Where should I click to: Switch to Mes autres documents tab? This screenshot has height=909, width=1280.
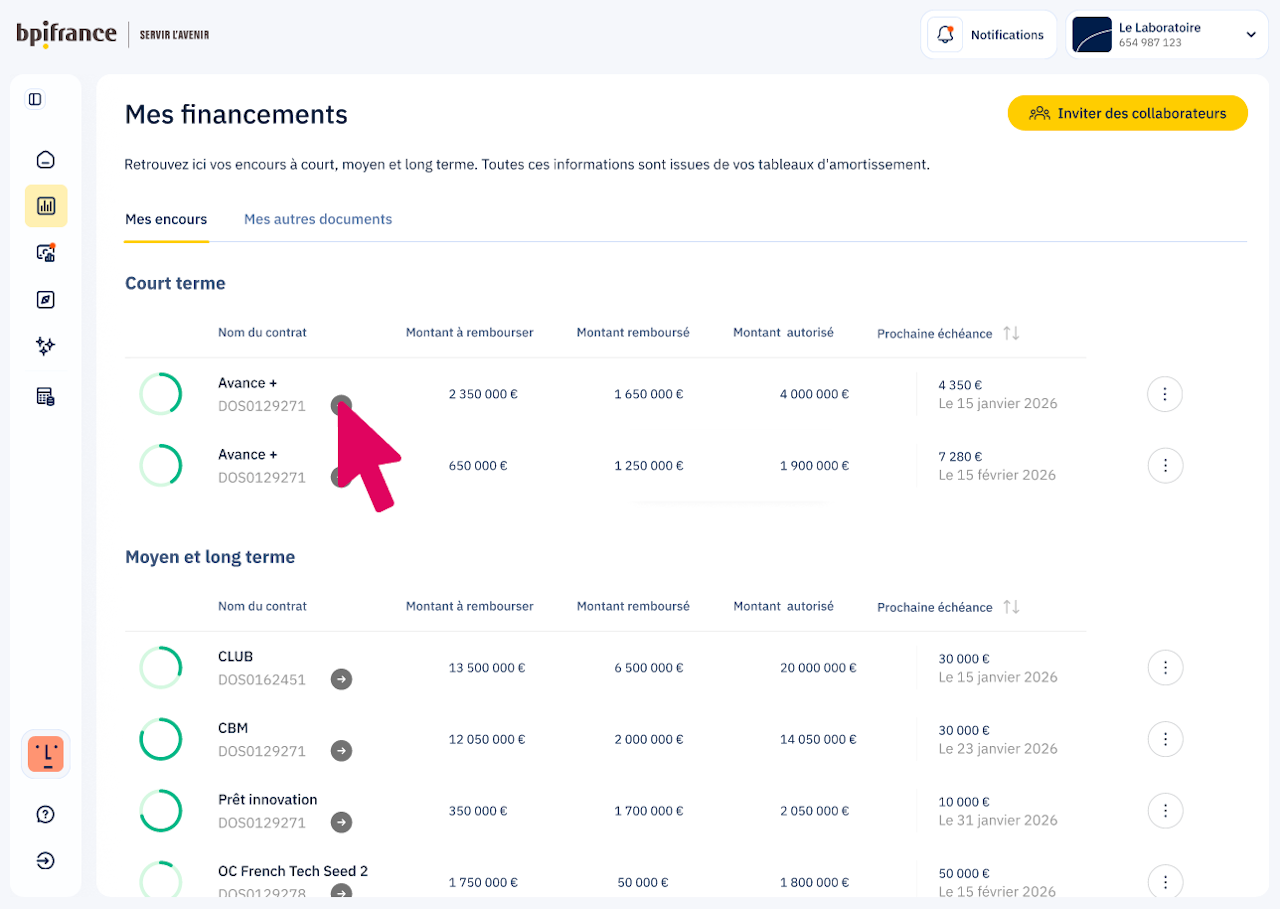(x=318, y=219)
